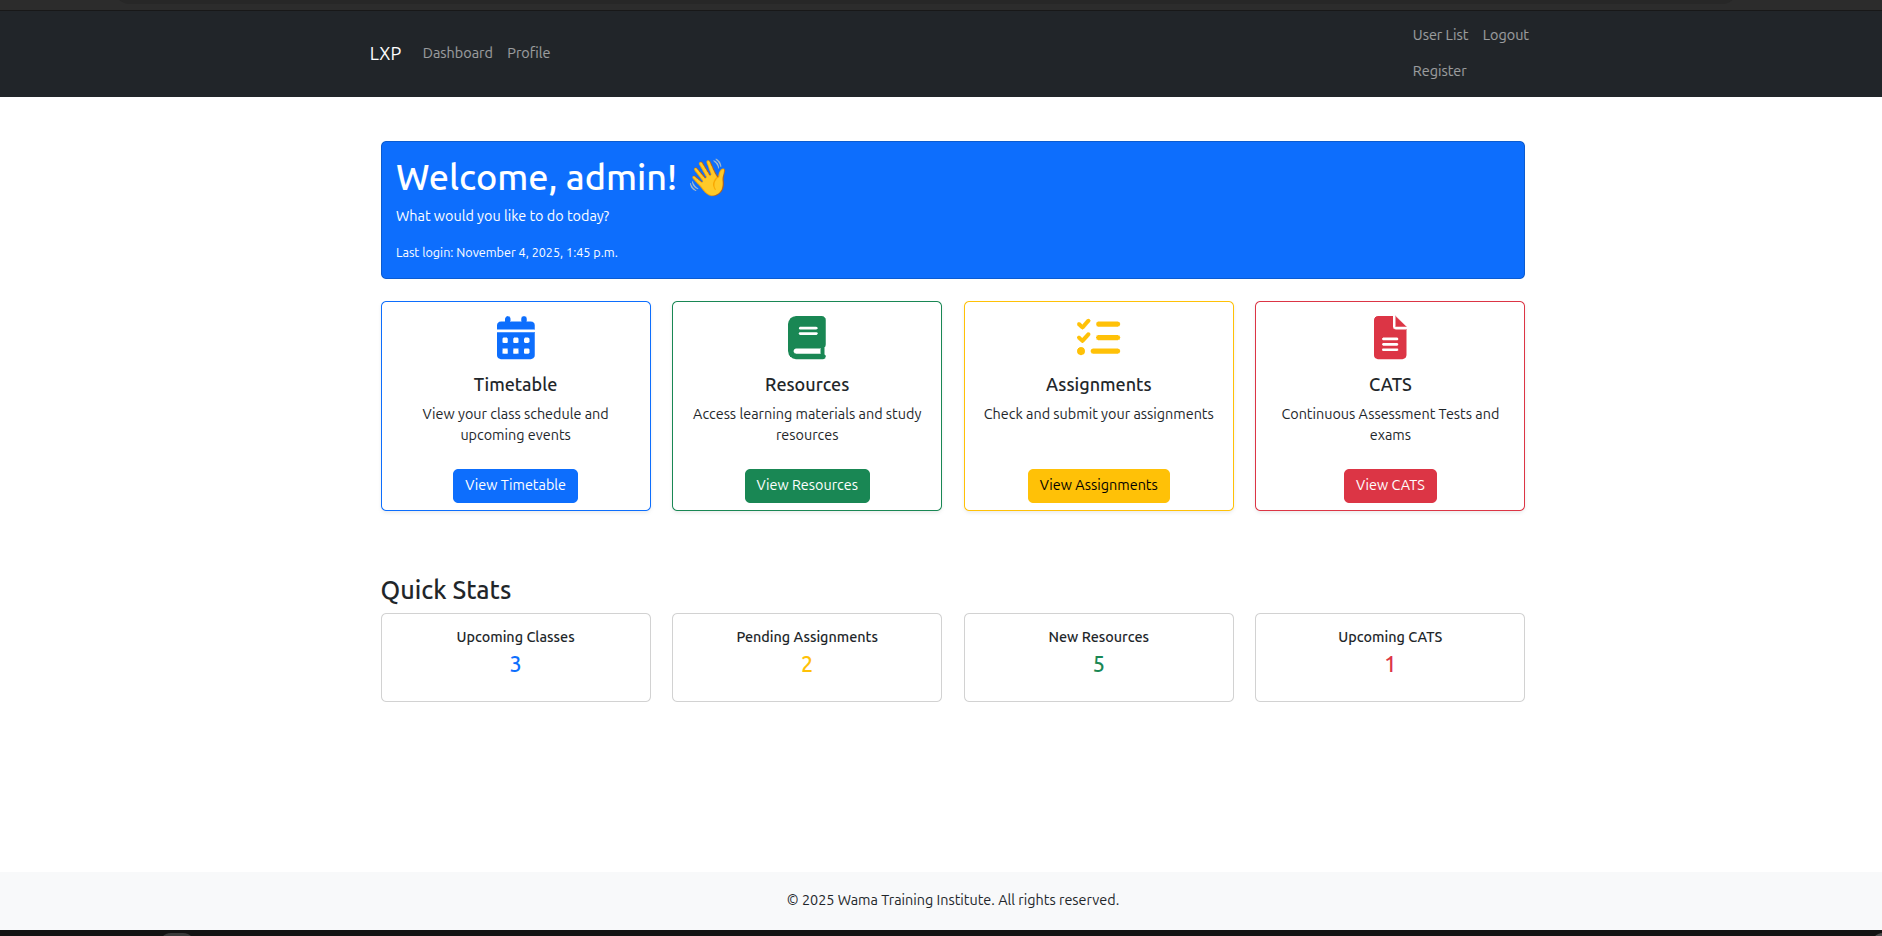Click the blue calendar icon above Timetable
The width and height of the screenshot is (1882, 936).
515,337
